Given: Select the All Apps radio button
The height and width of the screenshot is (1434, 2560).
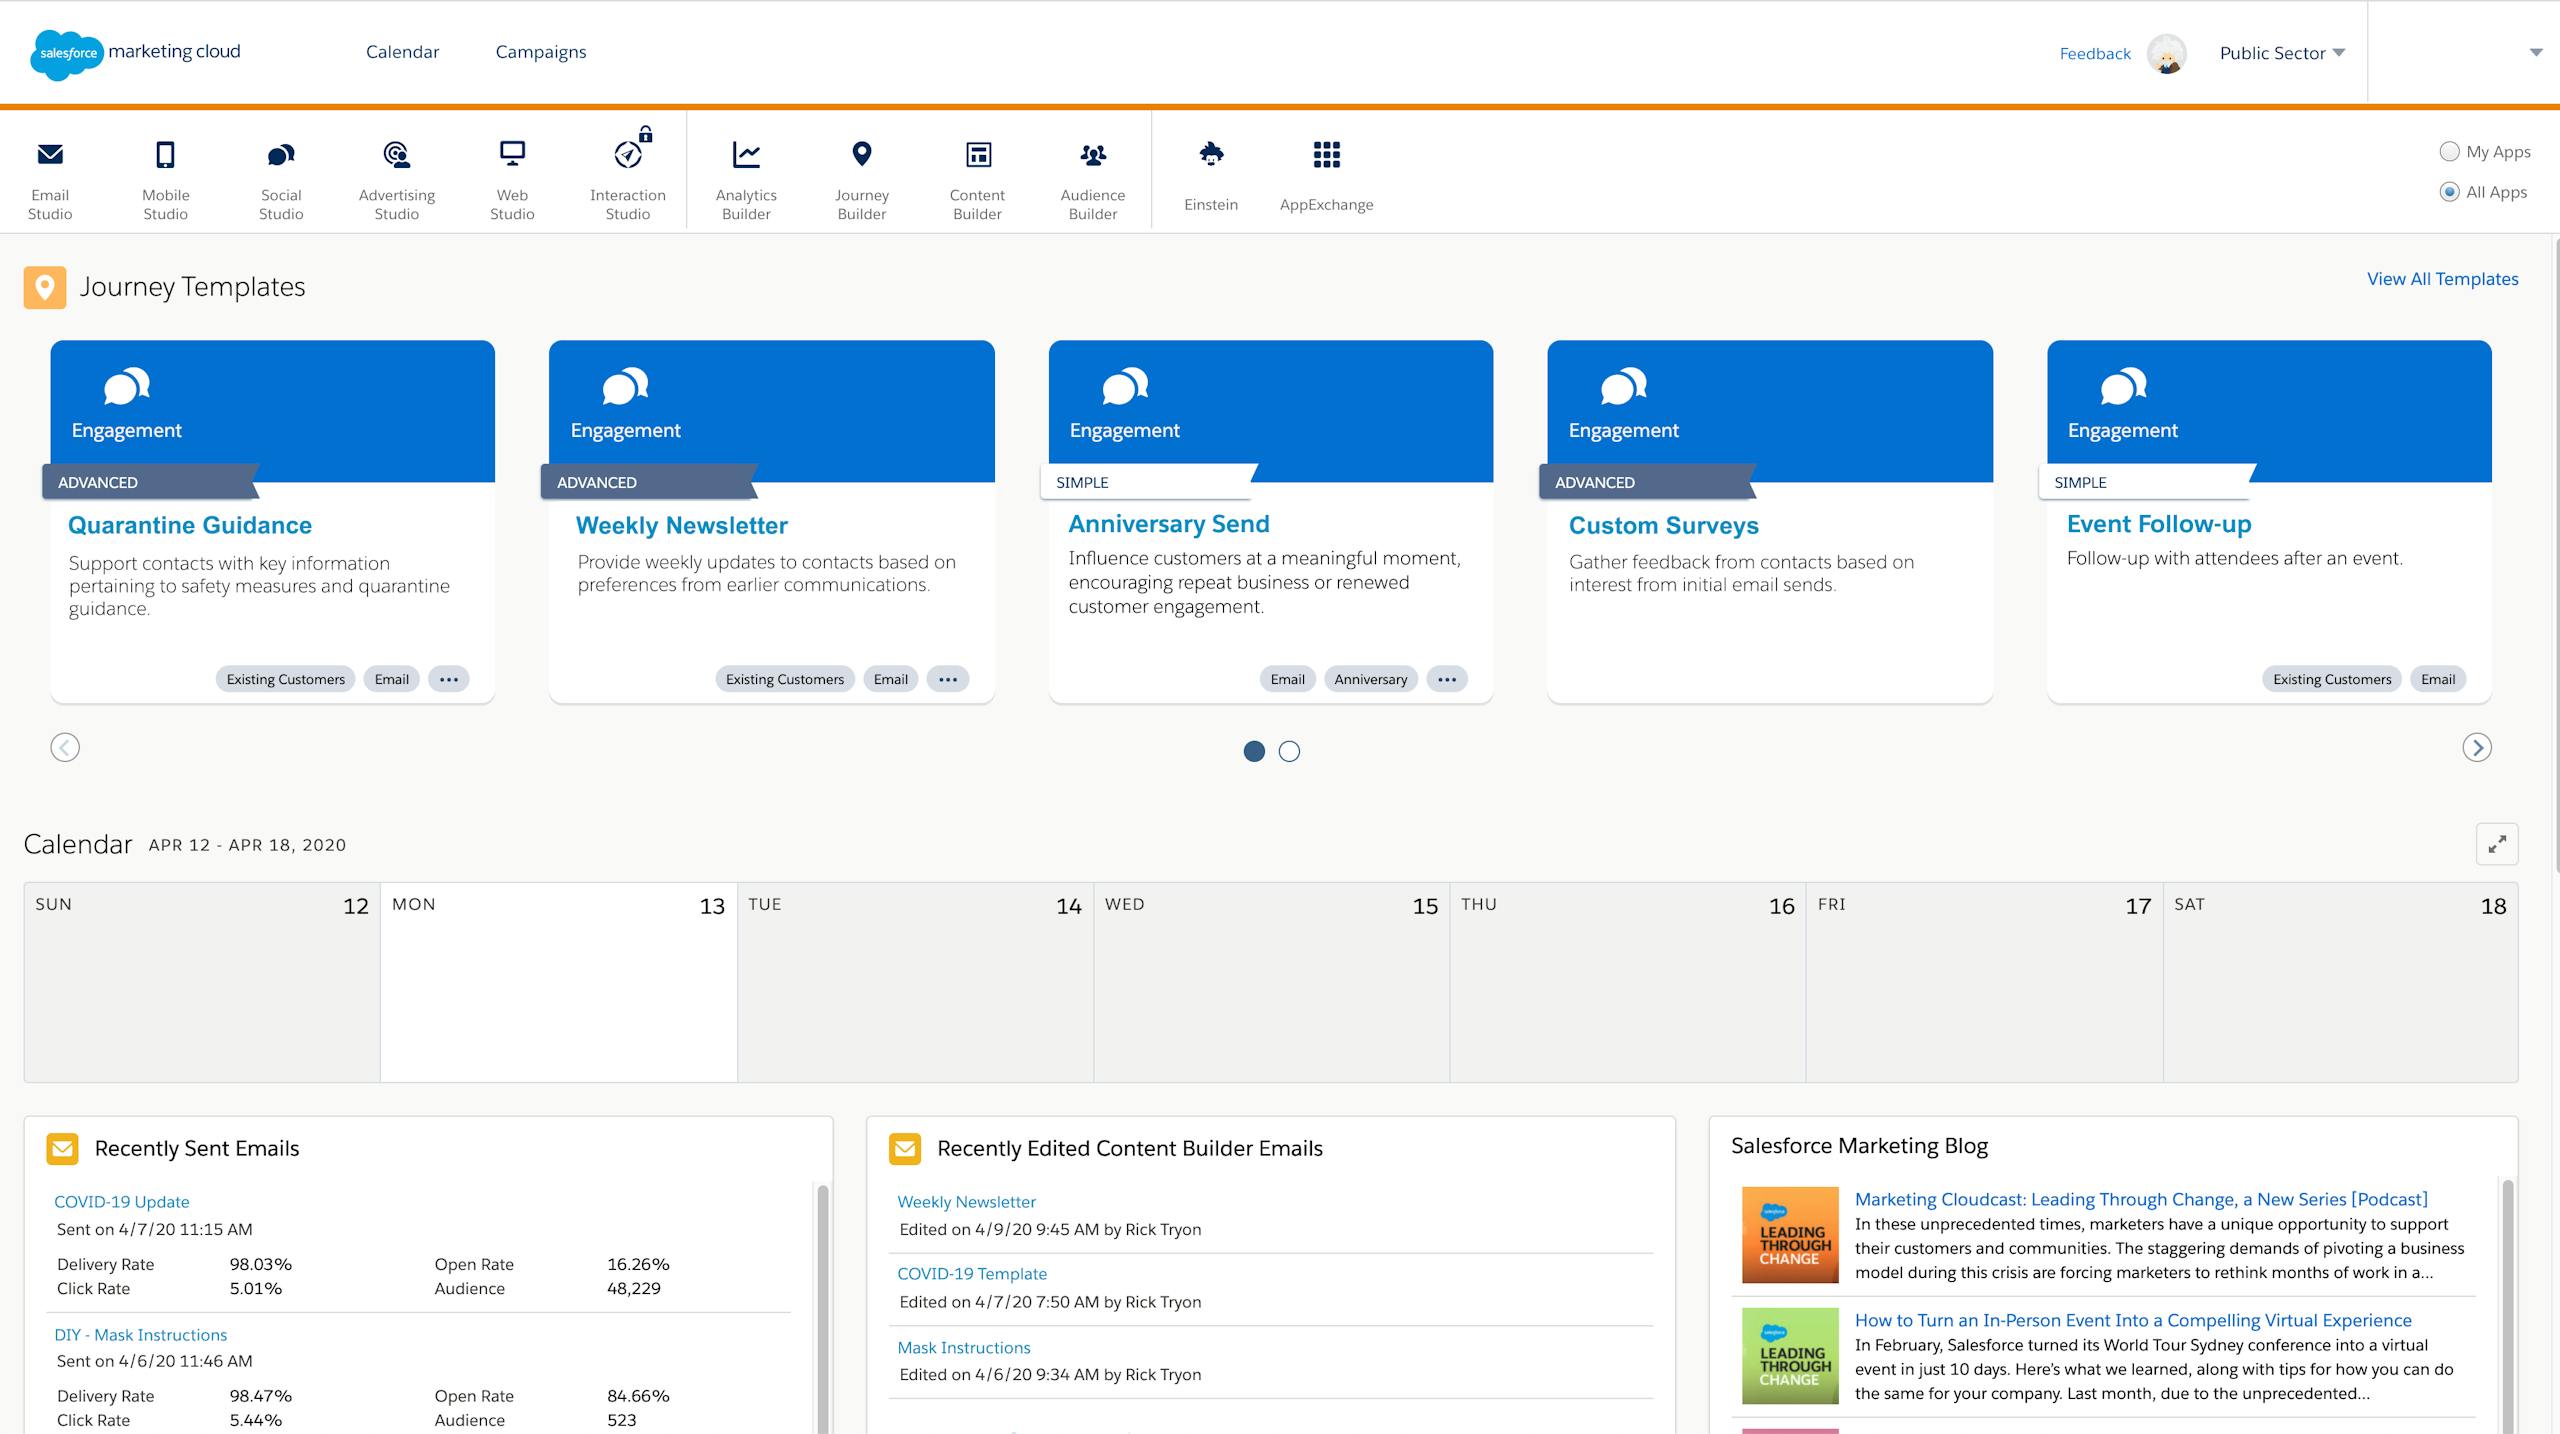Looking at the screenshot, I should (x=2449, y=192).
